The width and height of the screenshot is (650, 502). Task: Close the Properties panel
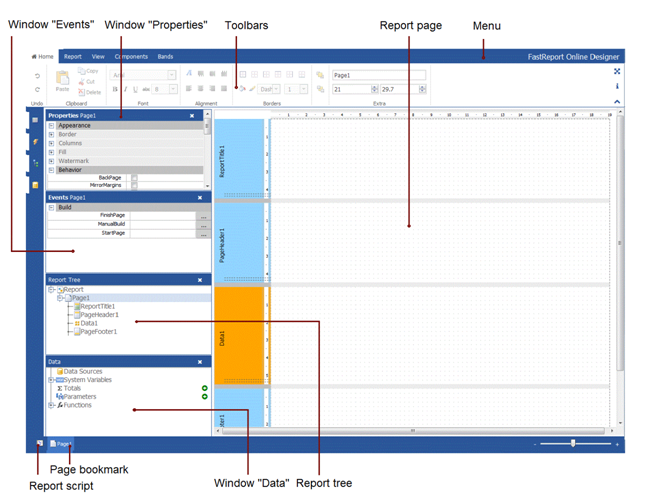click(x=192, y=116)
